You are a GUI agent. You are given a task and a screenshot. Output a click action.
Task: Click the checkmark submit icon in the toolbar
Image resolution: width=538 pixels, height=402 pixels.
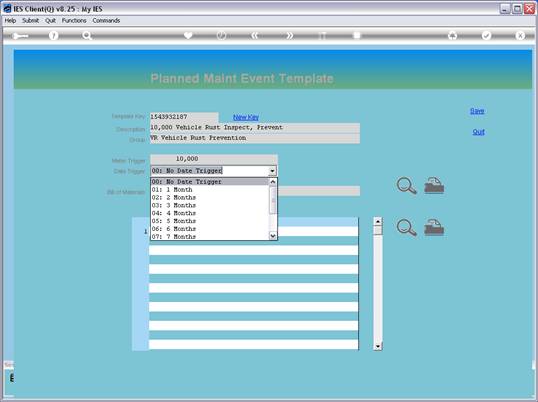pos(486,35)
